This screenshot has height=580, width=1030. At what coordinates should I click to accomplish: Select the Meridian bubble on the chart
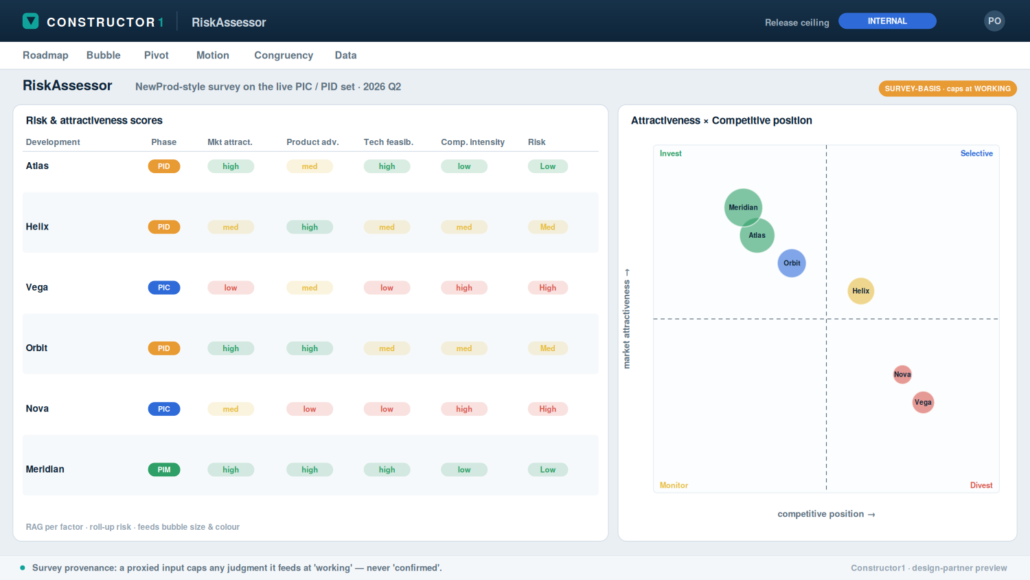(743, 207)
